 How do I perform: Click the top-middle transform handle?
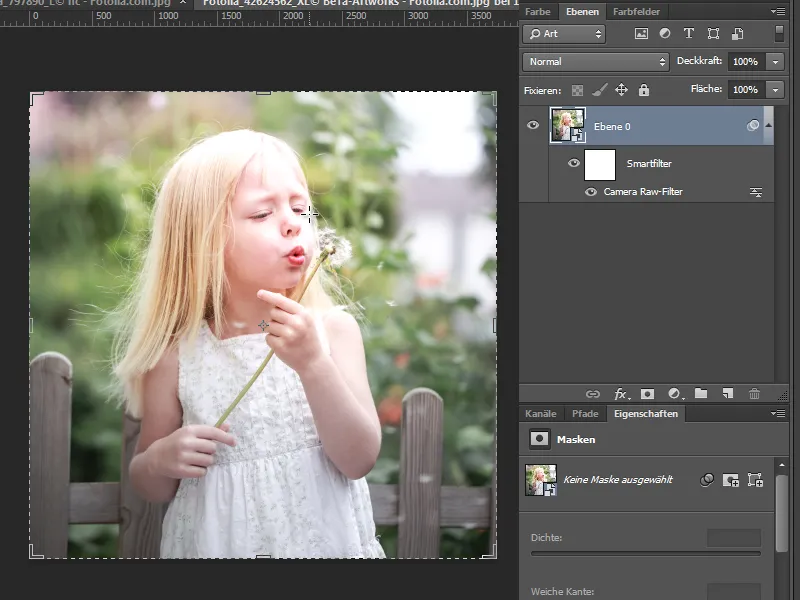click(x=263, y=93)
